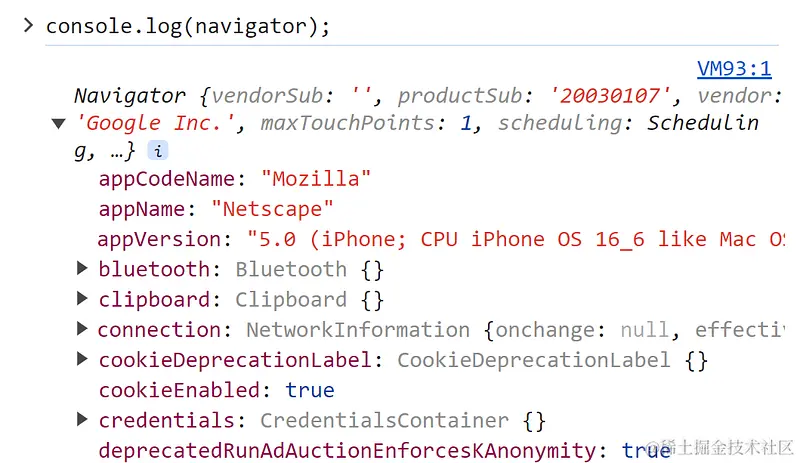Click the Bluetooth {} object preview
This screenshot has width=800, height=463.
tap(309, 270)
